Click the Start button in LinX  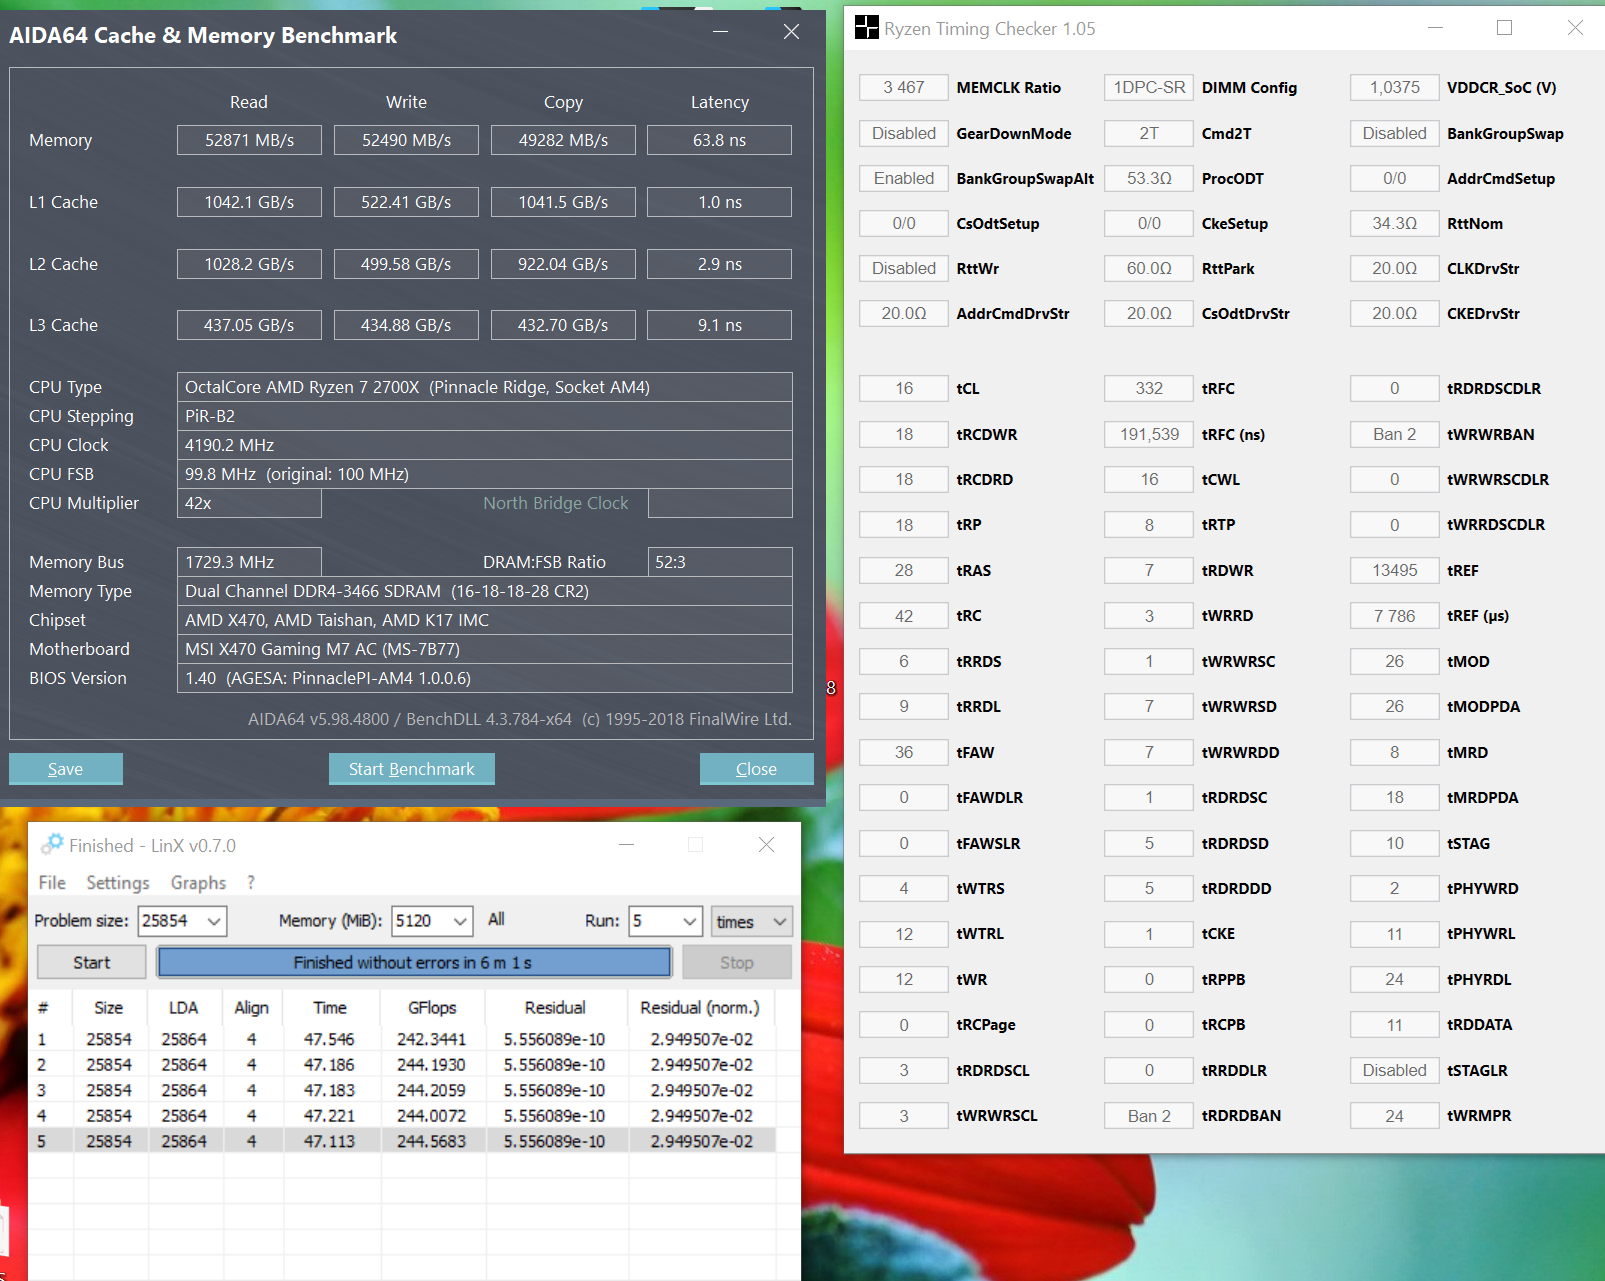(92, 962)
